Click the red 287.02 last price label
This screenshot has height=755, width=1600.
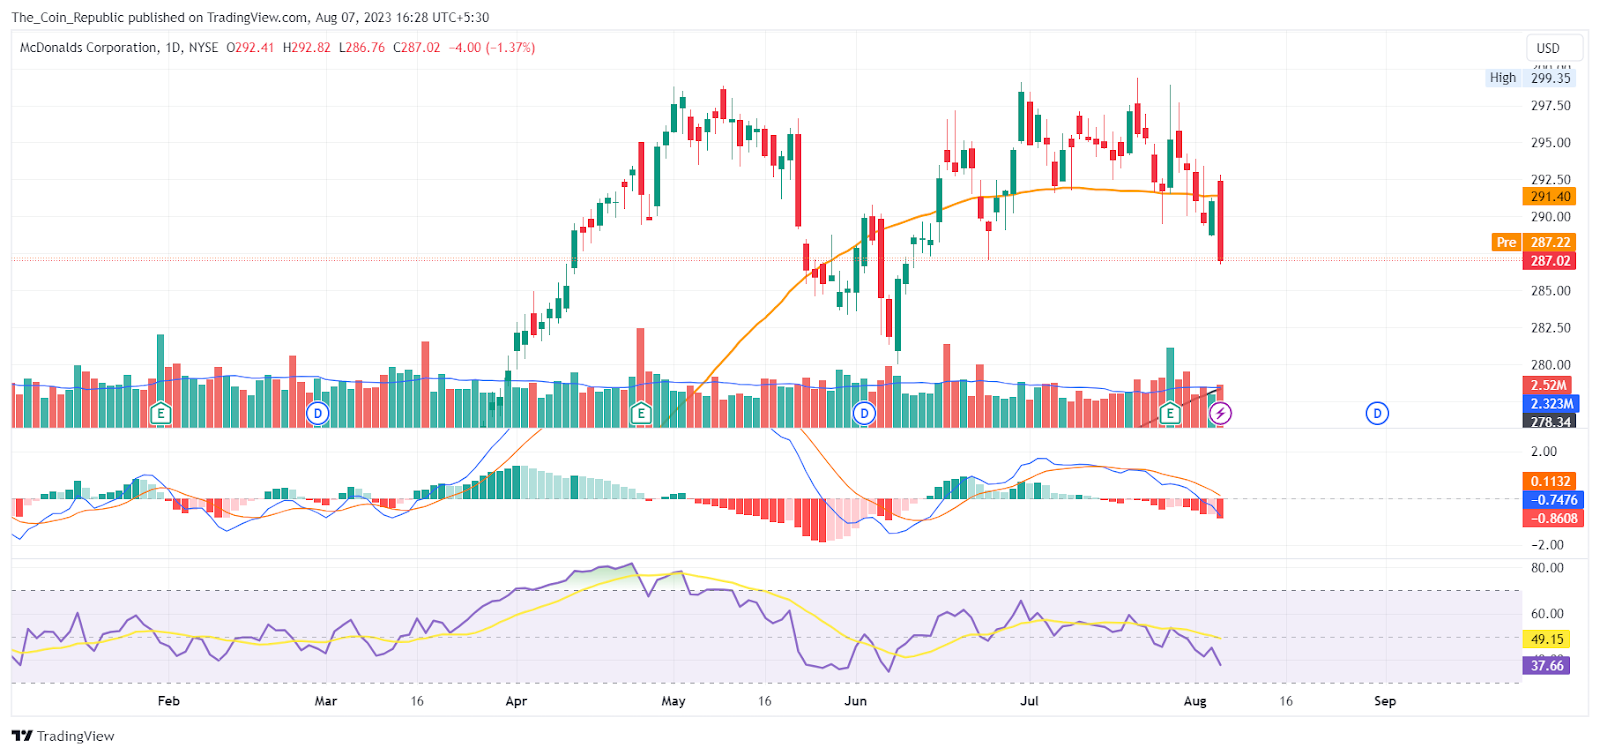coord(1550,261)
